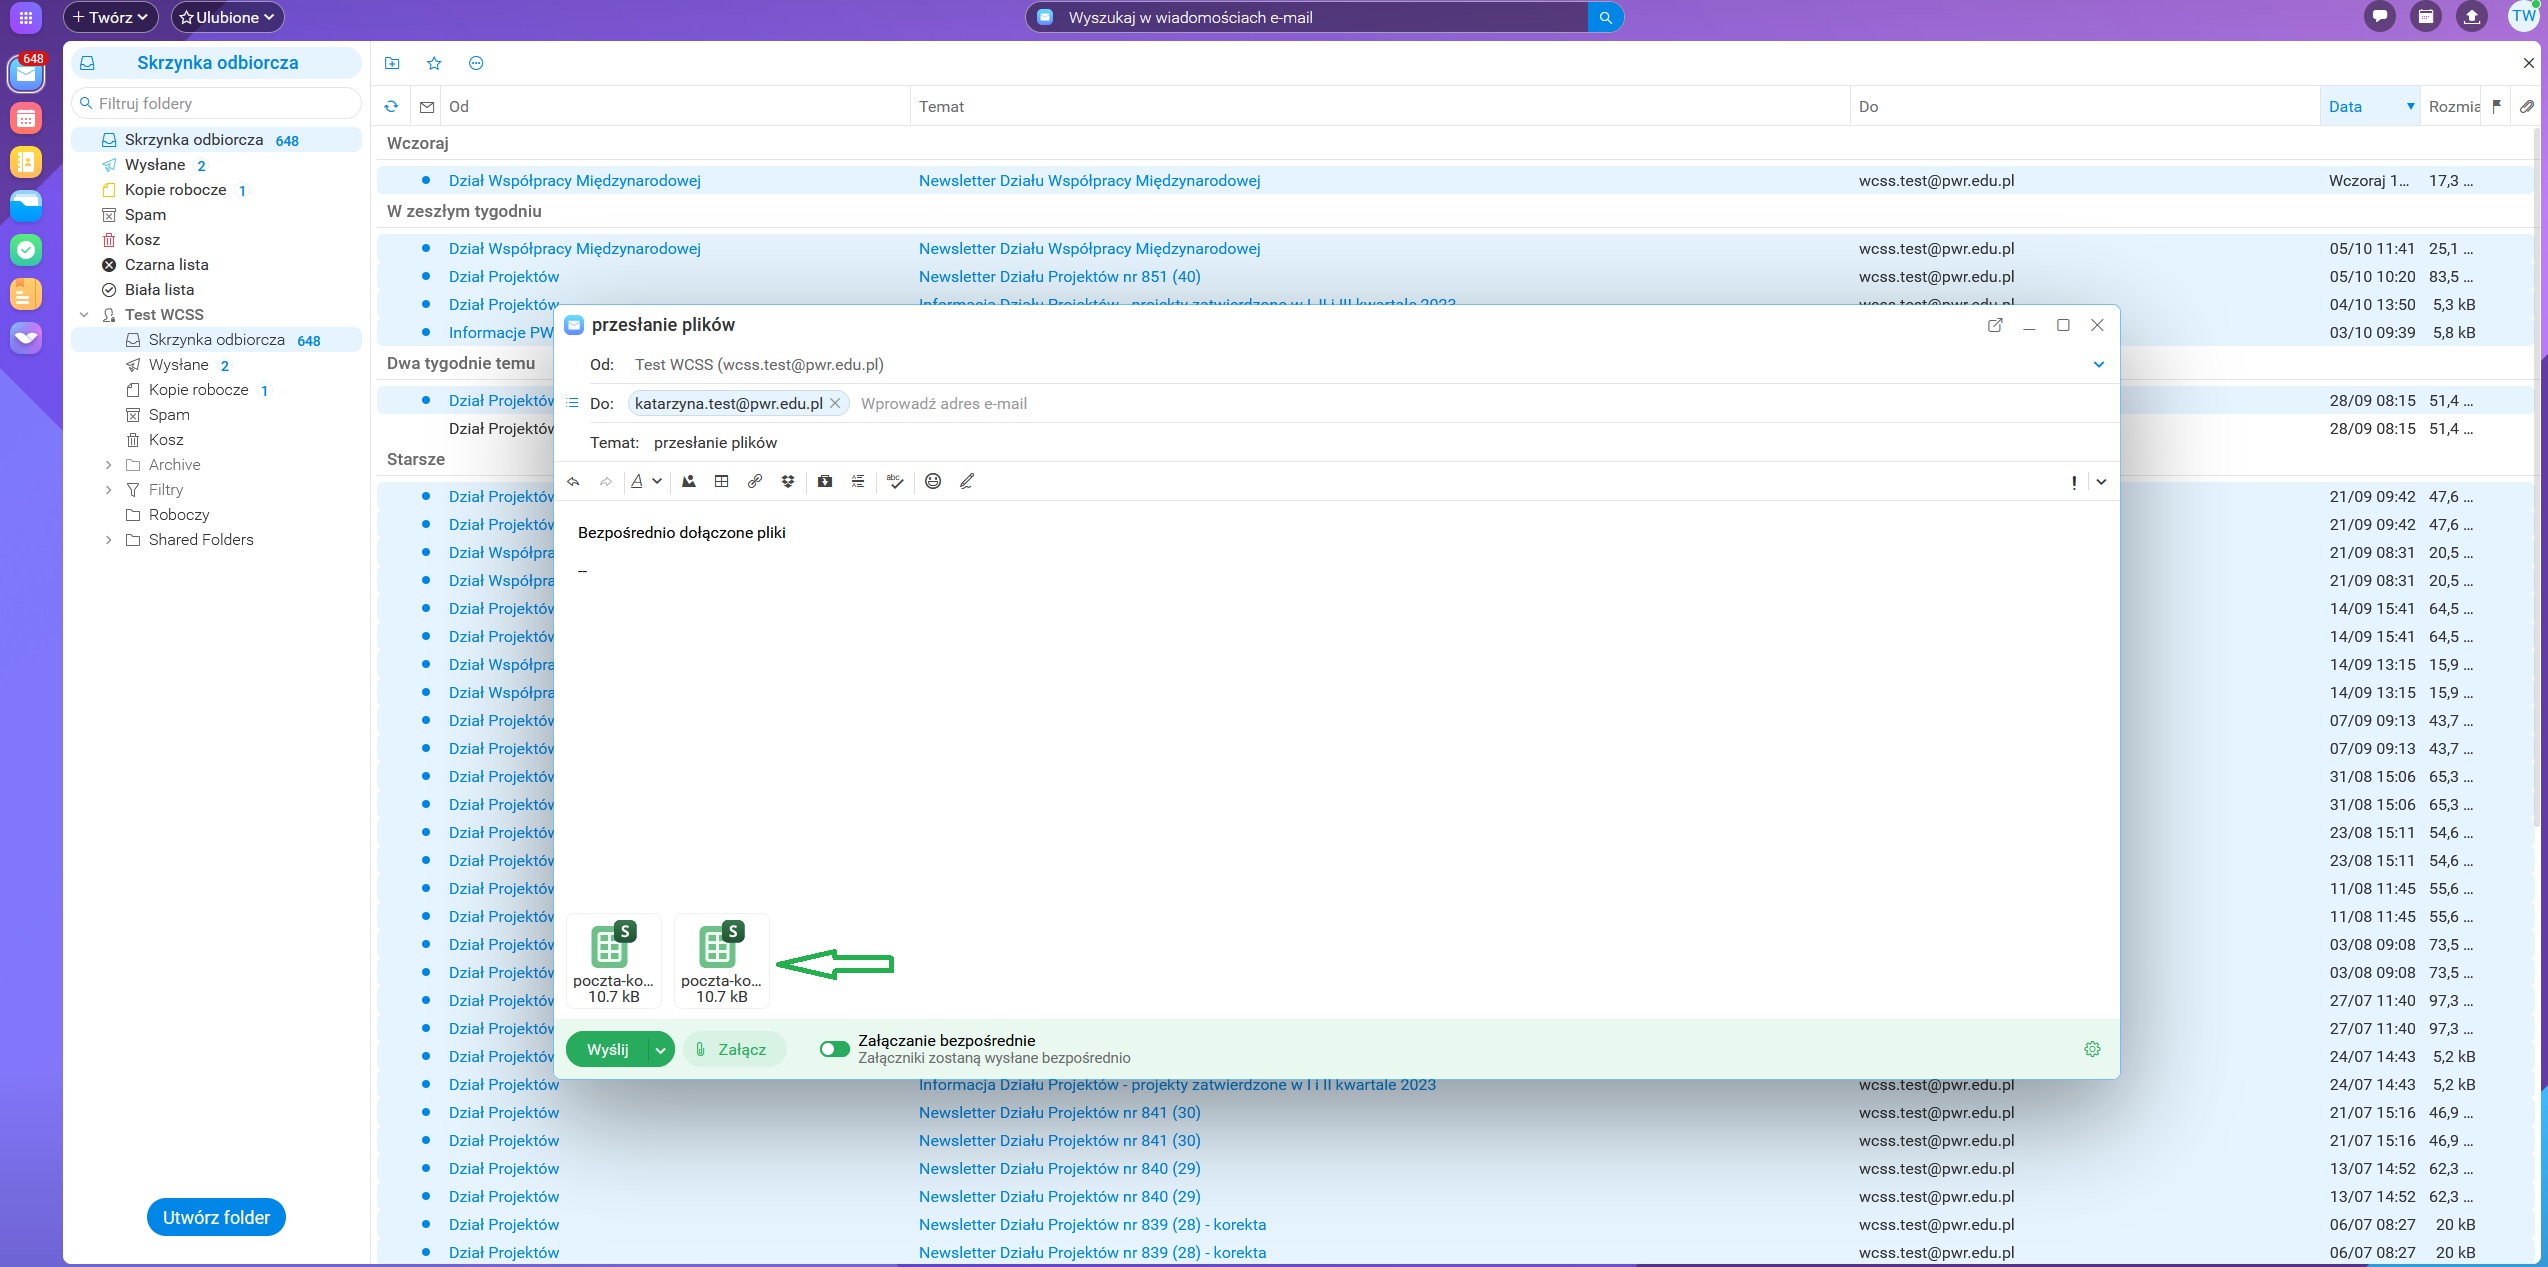Click the Dropbox attachment icon
This screenshot has height=1267, width=2548.
click(x=788, y=482)
